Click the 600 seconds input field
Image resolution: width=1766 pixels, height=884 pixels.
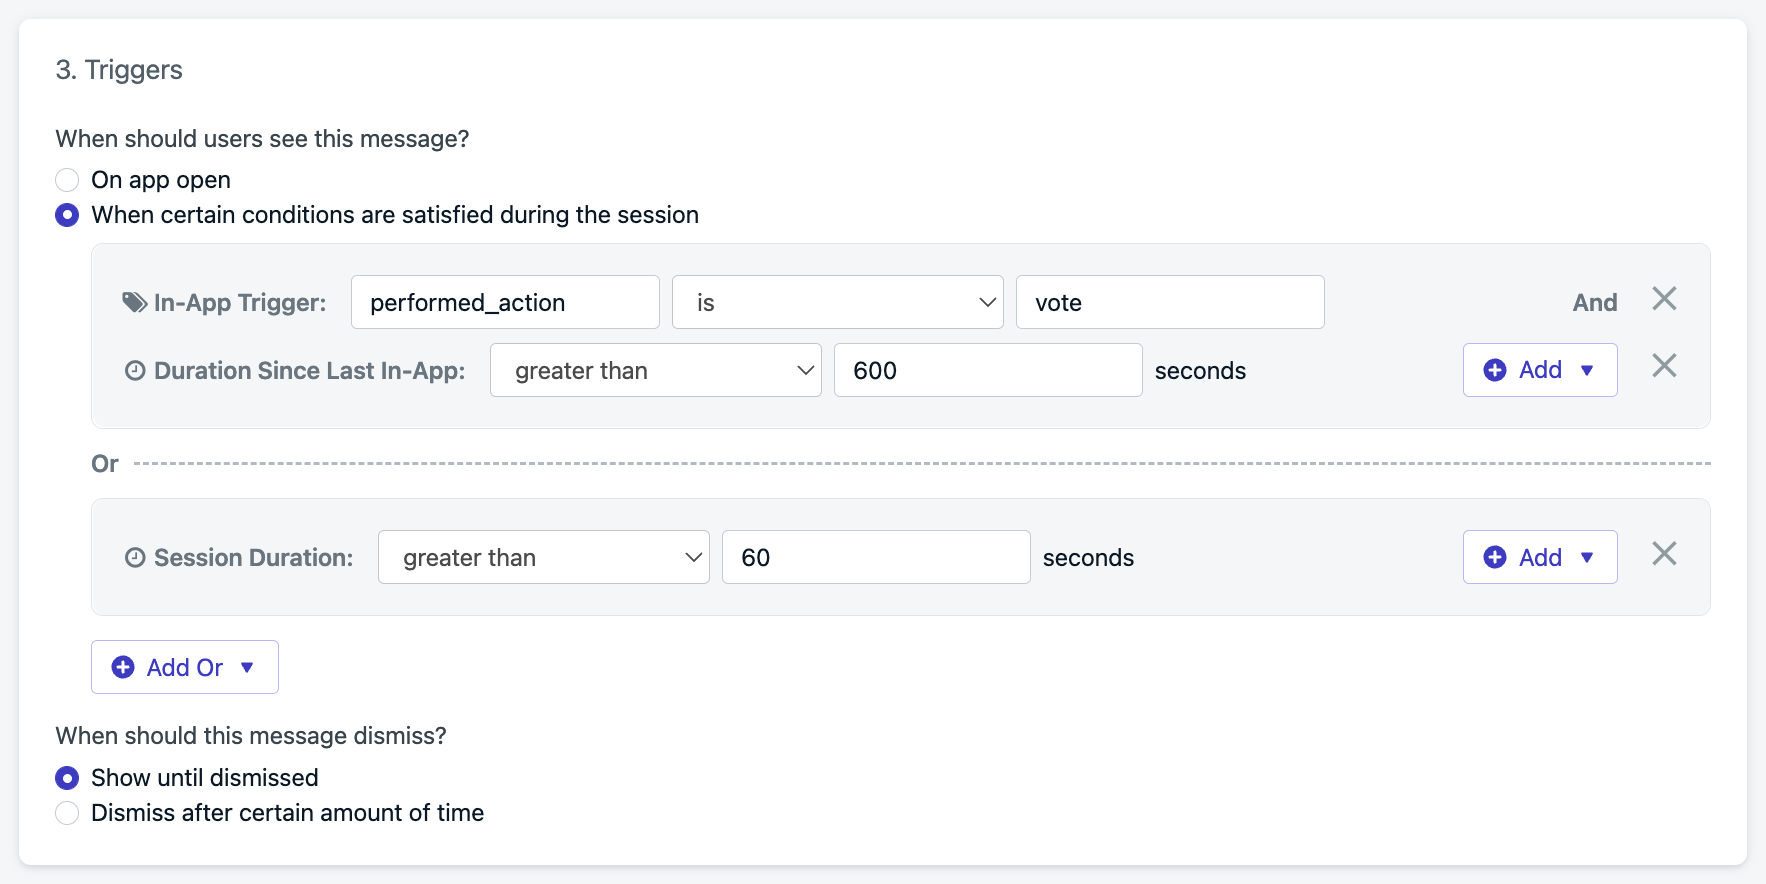coord(988,370)
